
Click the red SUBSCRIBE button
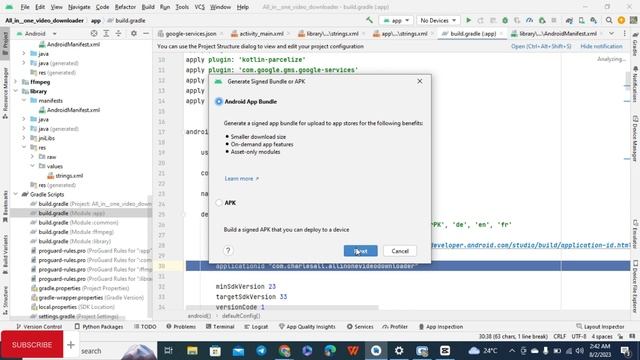(x=32, y=345)
